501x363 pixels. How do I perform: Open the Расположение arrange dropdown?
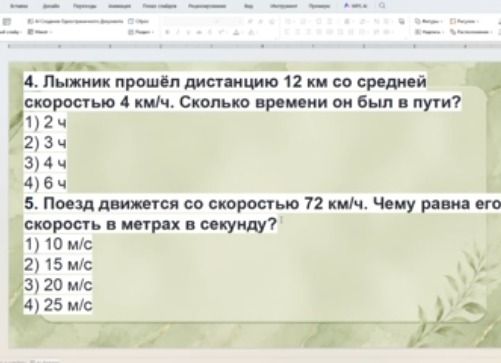click(x=471, y=32)
